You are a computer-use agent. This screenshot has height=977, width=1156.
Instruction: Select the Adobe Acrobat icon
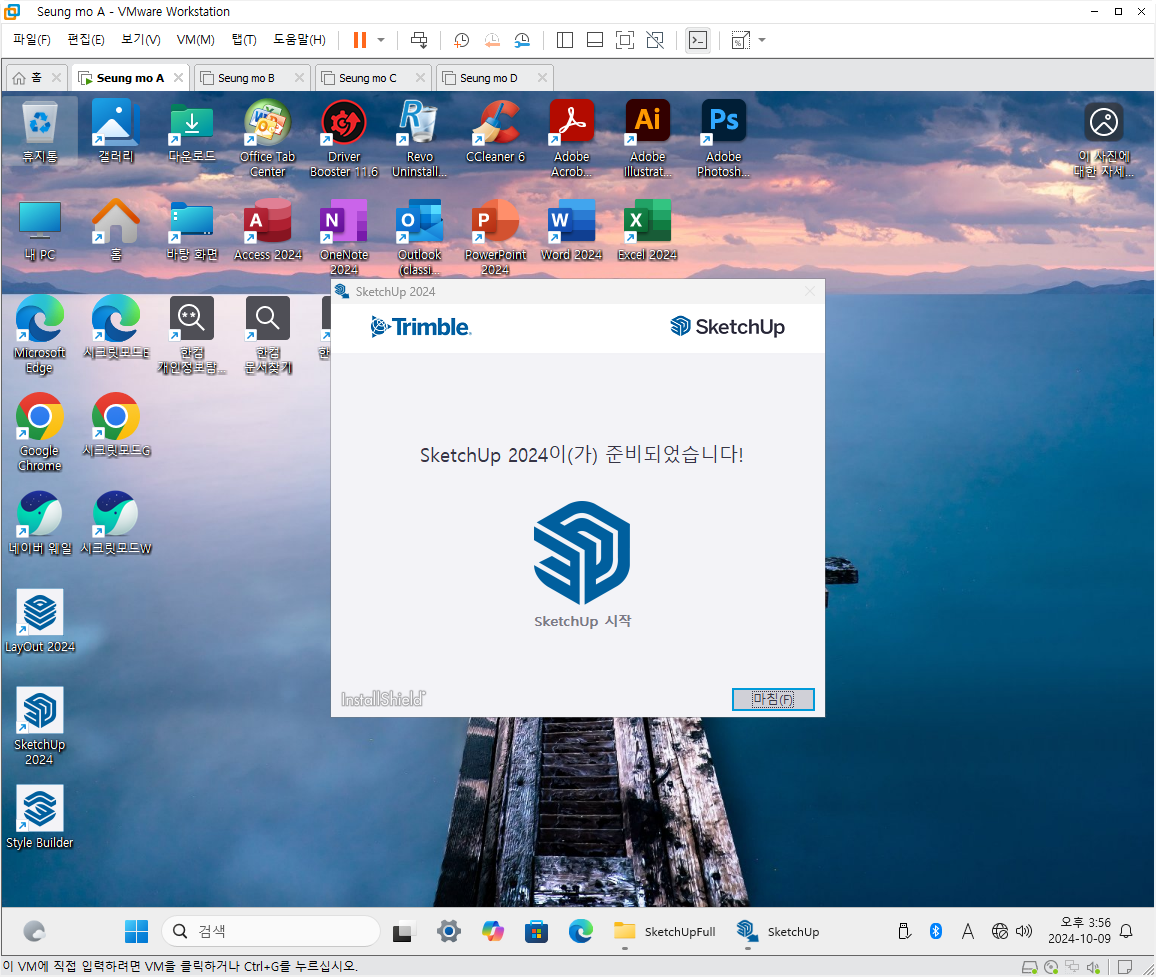[571, 139]
